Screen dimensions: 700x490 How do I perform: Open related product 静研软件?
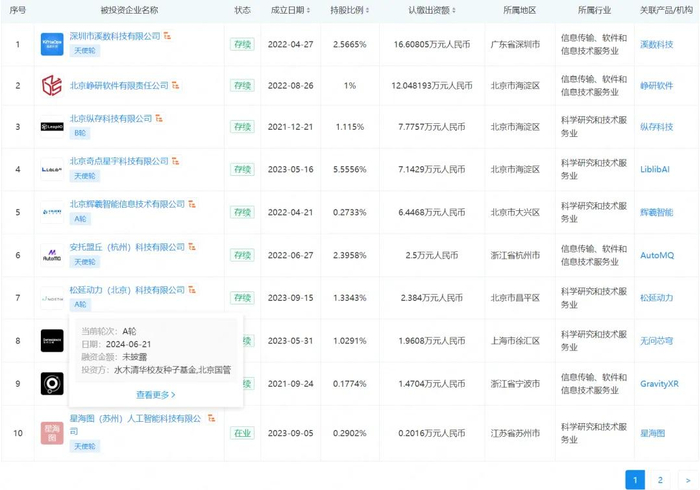(x=656, y=85)
